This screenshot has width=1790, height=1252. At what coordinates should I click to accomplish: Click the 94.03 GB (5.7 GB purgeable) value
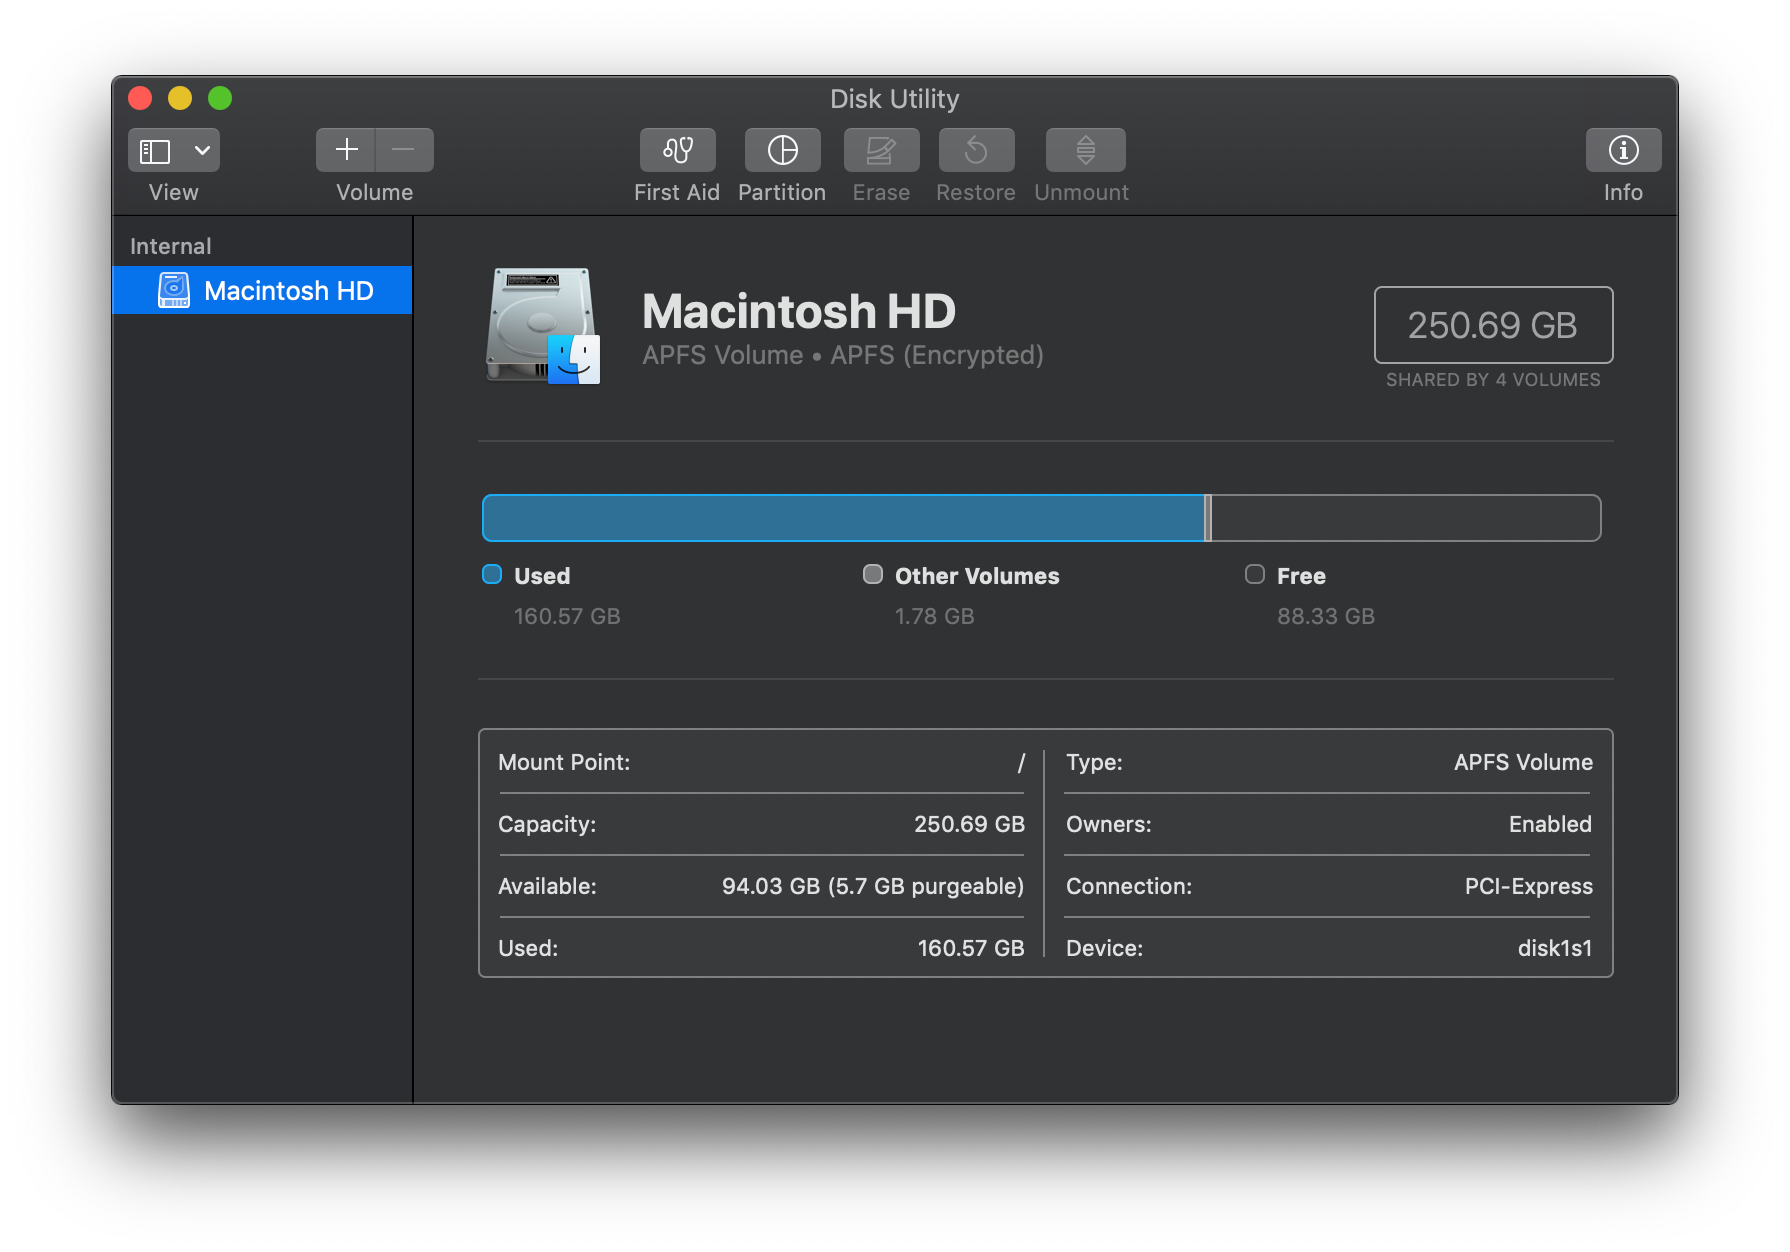873,886
